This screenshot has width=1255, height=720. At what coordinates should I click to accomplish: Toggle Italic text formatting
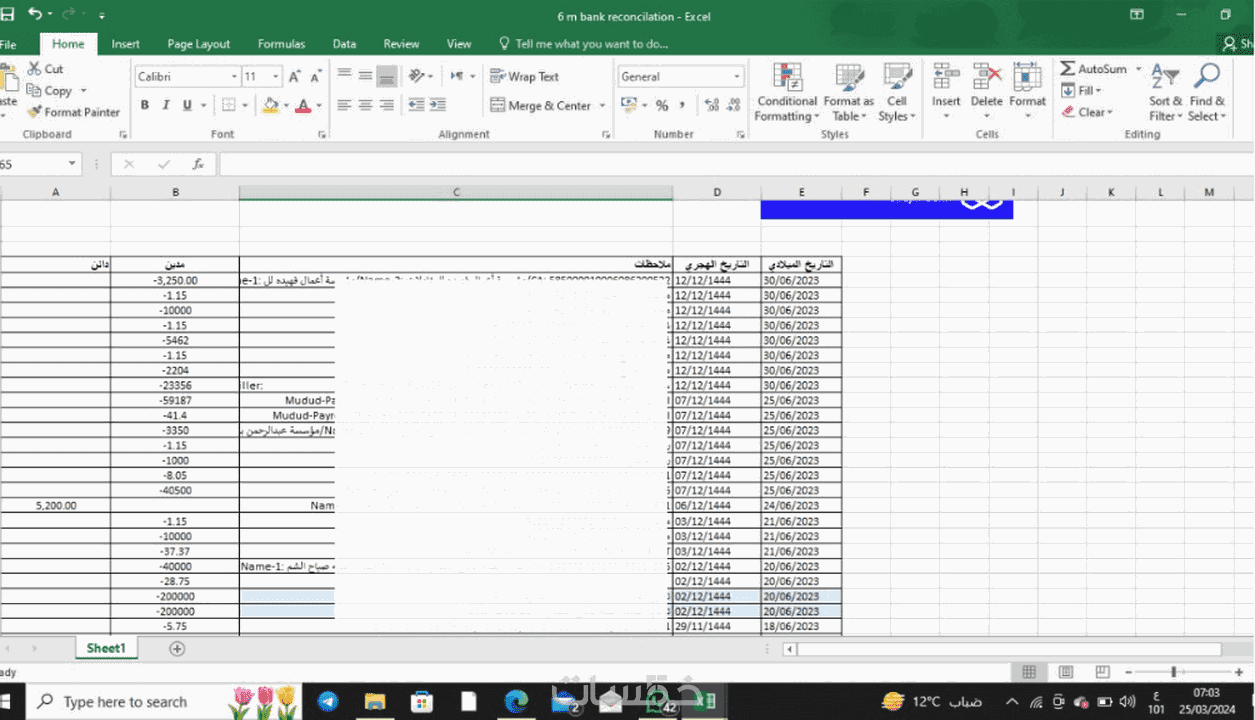[165, 105]
